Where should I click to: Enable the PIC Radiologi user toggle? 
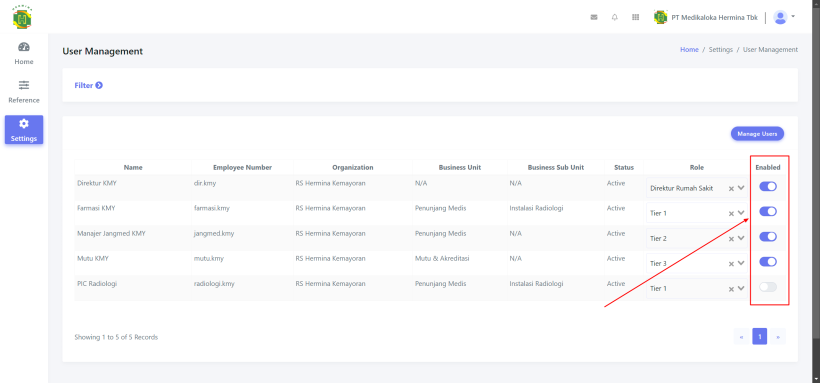(768, 287)
